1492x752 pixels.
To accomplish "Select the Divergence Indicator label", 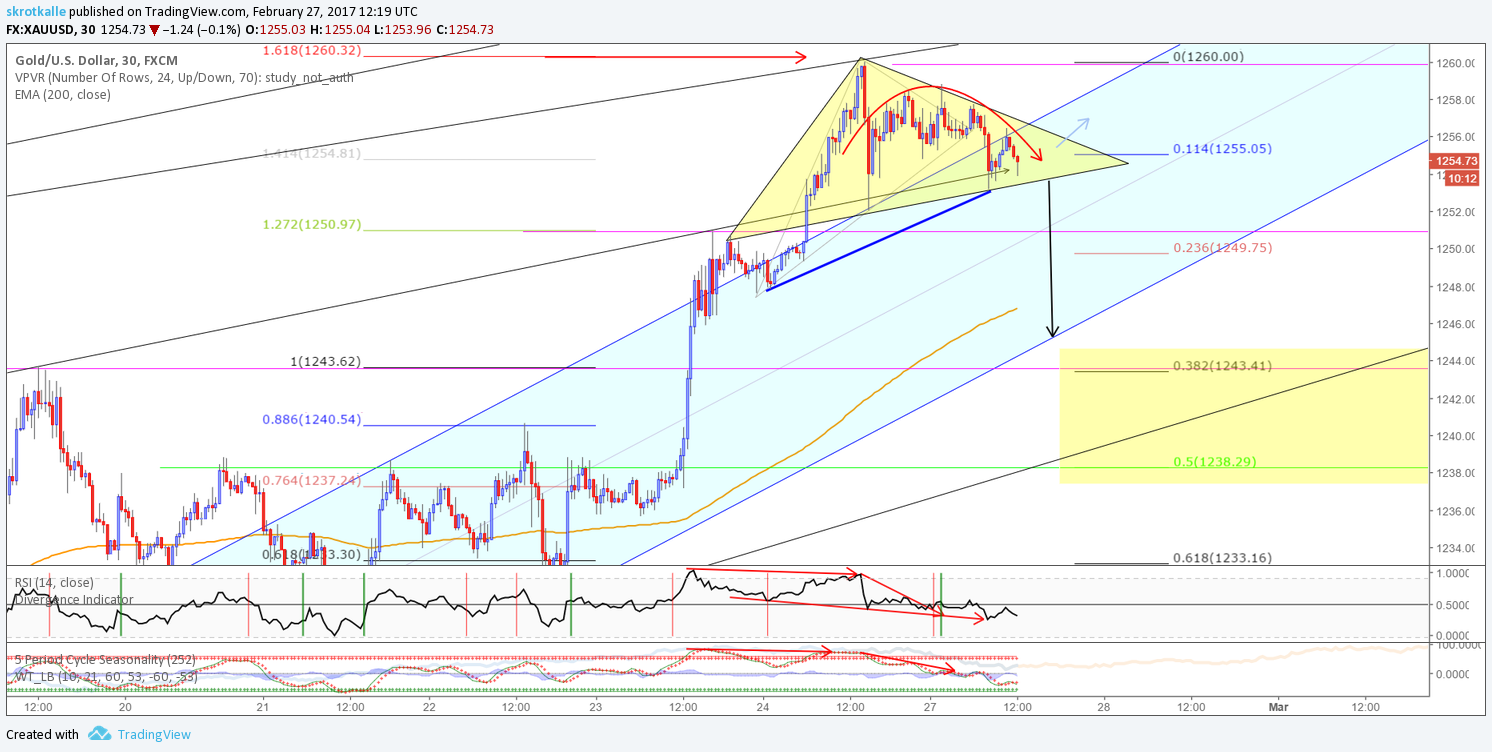I will coord(73,599).
